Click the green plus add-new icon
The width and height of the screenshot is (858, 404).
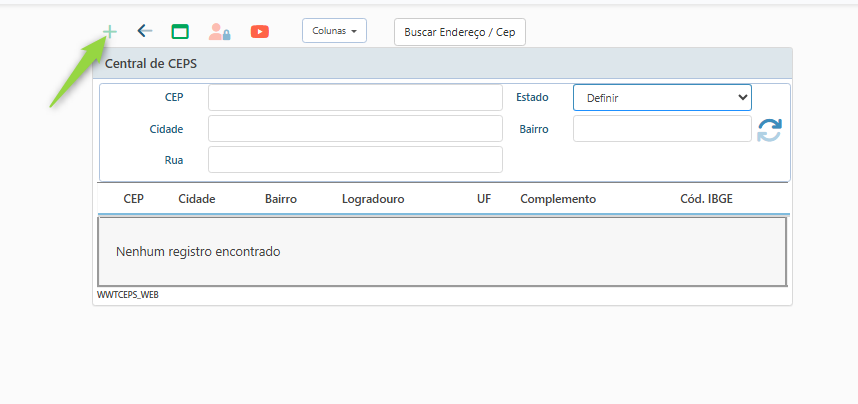[x=110, y=31]
